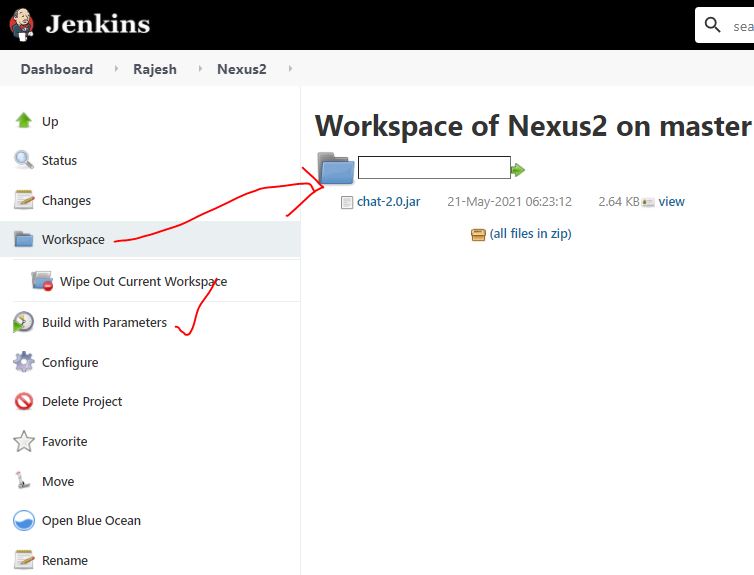The height and width of the screenshot is (575, 754).
Task: Click the chat-2.0.jar file icon
Action: click(x=347, y=202)
